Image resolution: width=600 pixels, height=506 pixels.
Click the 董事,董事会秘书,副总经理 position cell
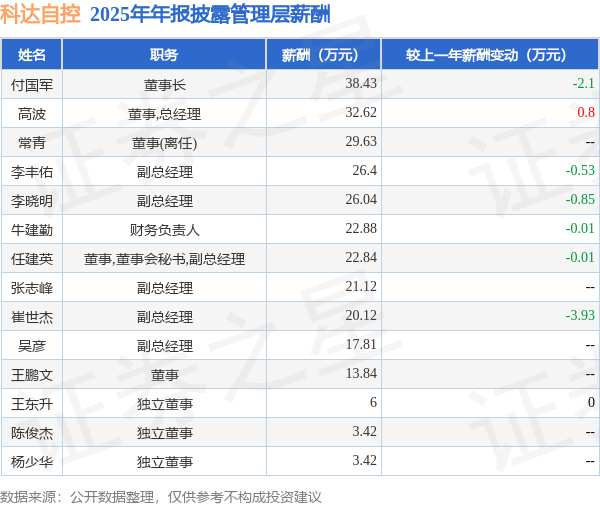point(165,259)
